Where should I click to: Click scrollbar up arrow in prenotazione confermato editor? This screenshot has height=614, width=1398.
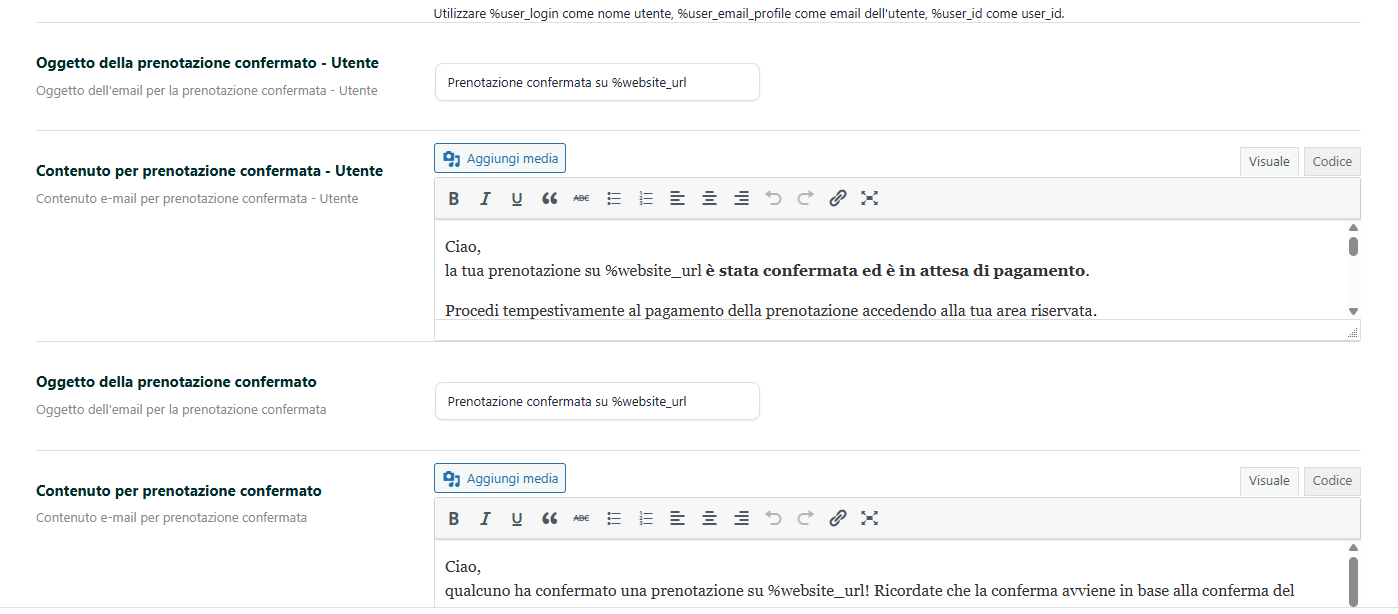(x=1353, y=548)
